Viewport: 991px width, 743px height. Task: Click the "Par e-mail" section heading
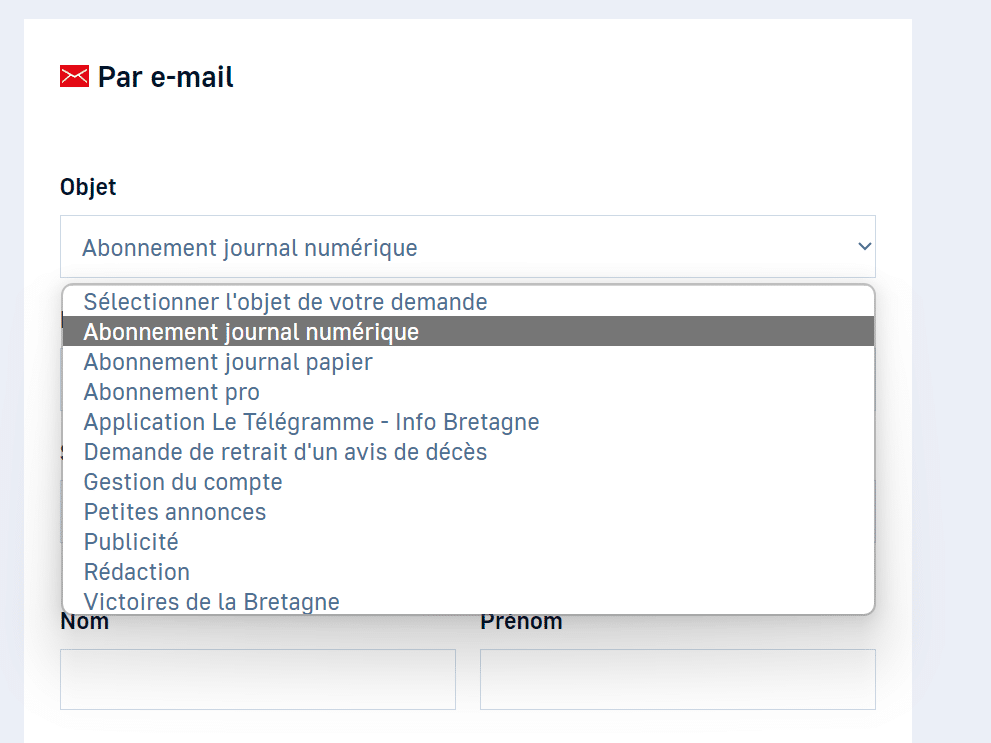[166, 77]
